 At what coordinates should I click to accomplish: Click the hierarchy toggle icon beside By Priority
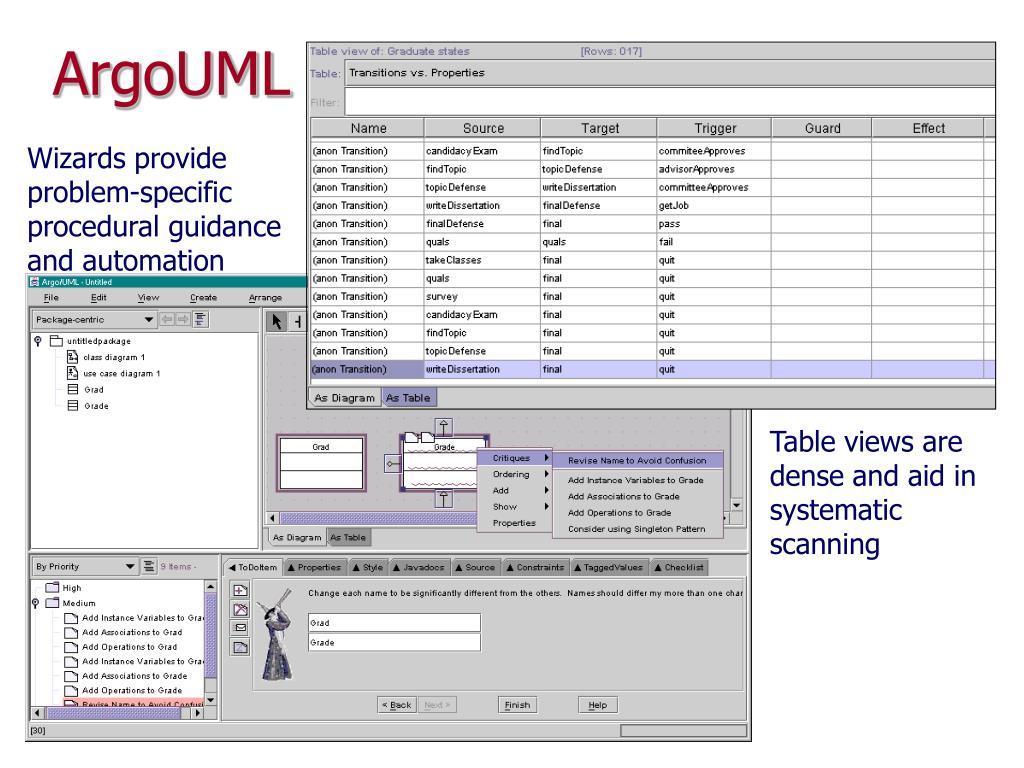point(149,566)
